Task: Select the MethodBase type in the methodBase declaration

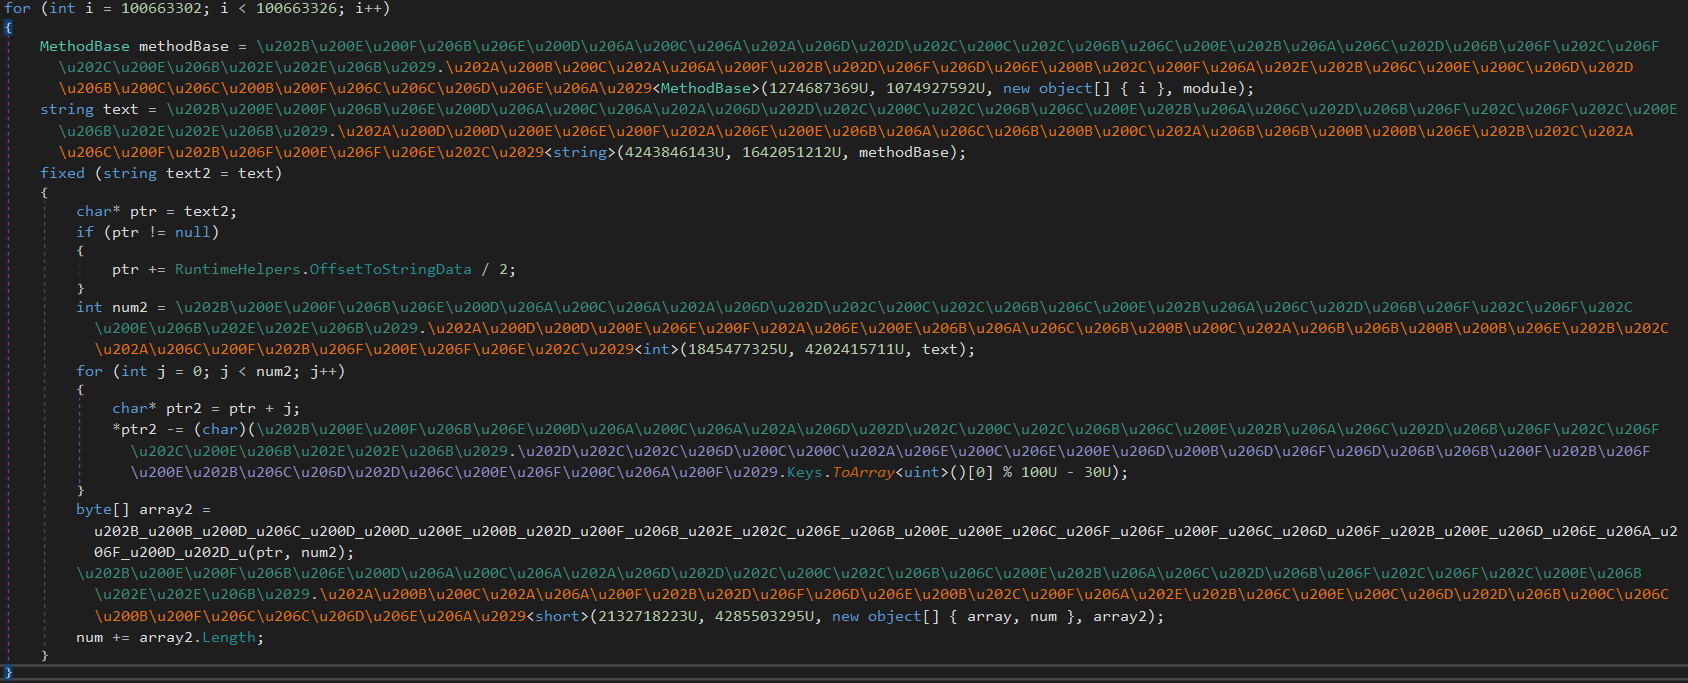Action: (85, 46)
